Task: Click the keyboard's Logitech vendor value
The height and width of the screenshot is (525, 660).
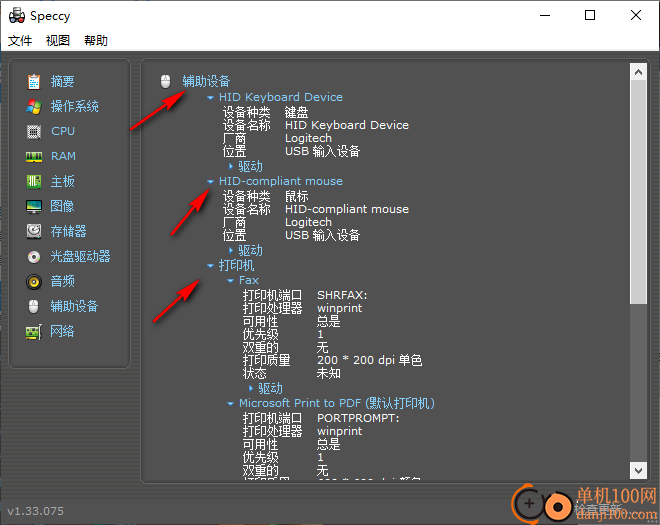Action: (x=308, y=138)
